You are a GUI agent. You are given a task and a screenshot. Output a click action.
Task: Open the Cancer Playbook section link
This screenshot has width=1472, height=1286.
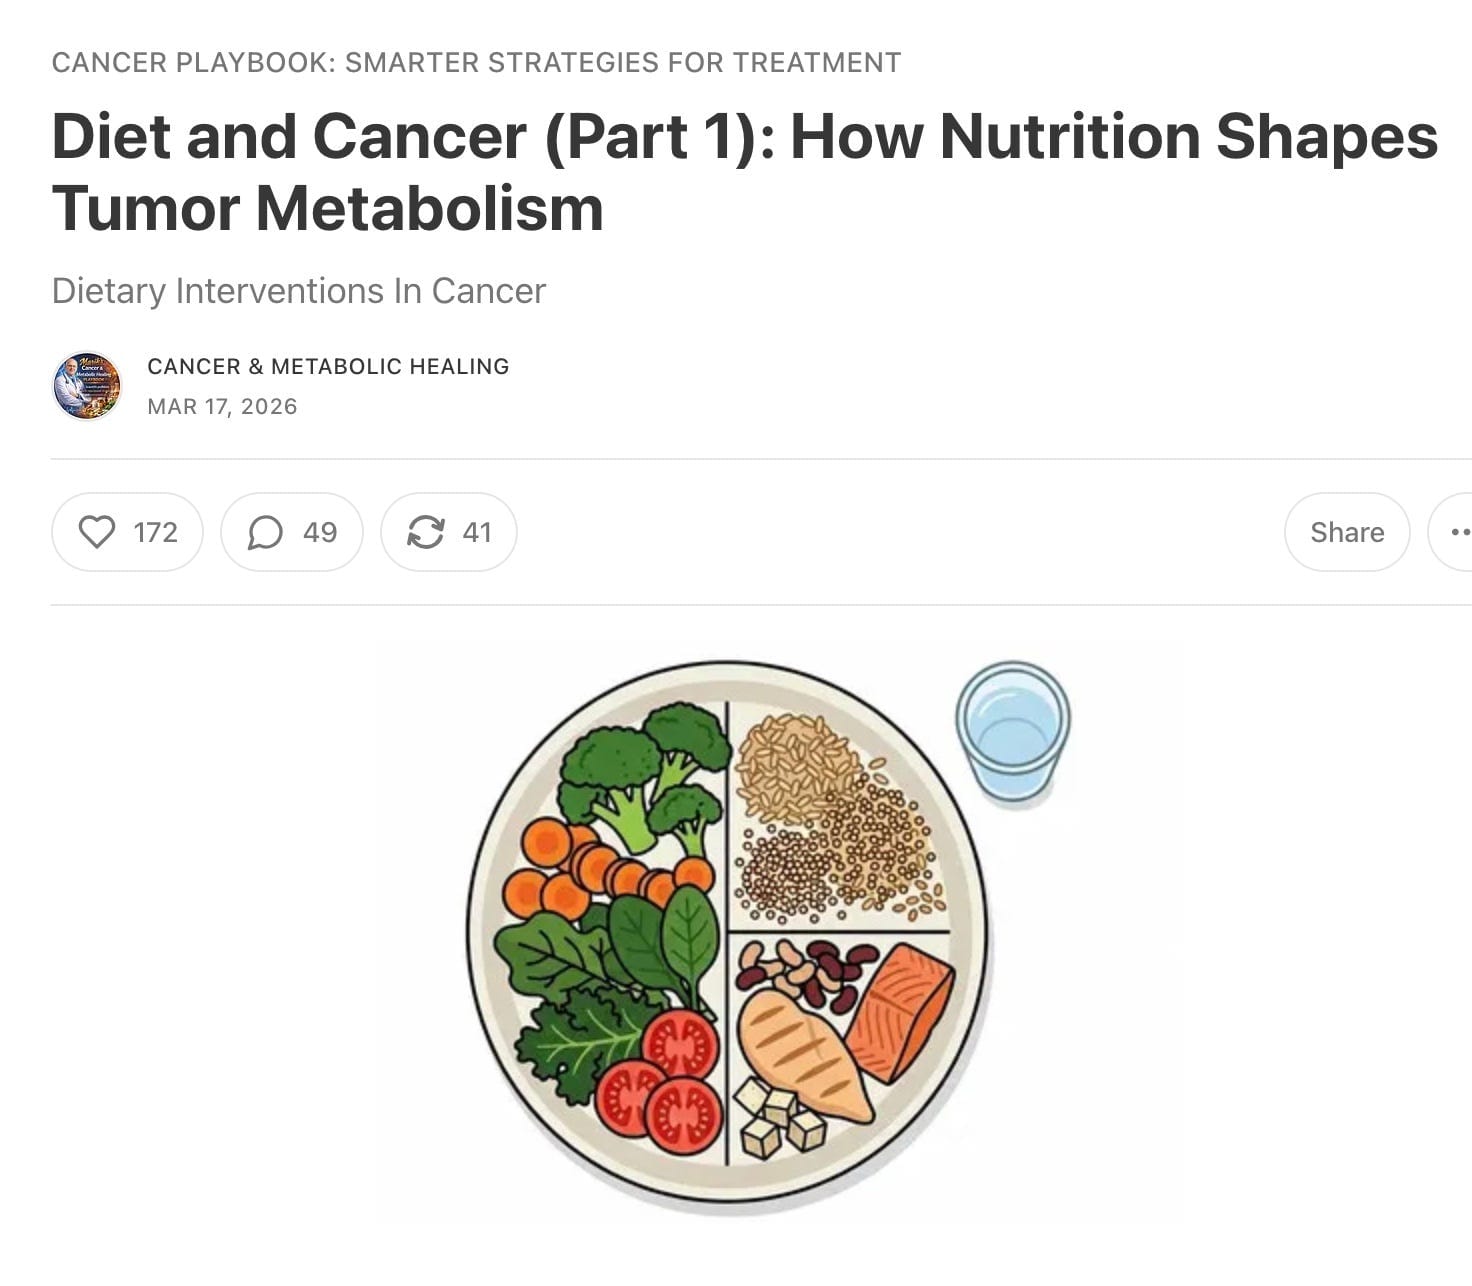point(476,62)
